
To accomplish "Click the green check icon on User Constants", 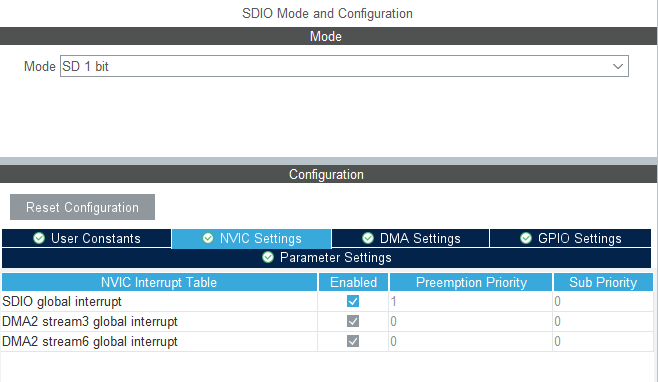I will 39,238.
